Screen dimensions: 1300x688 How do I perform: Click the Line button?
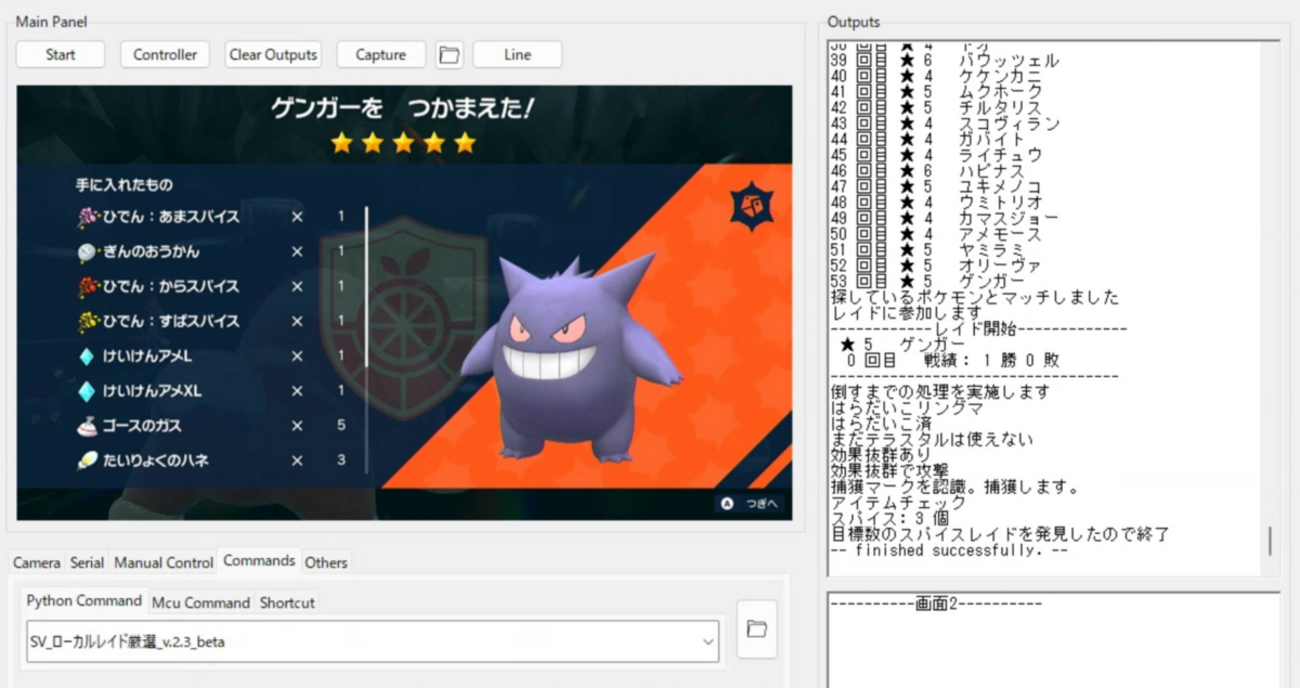[x=517, y=55]
